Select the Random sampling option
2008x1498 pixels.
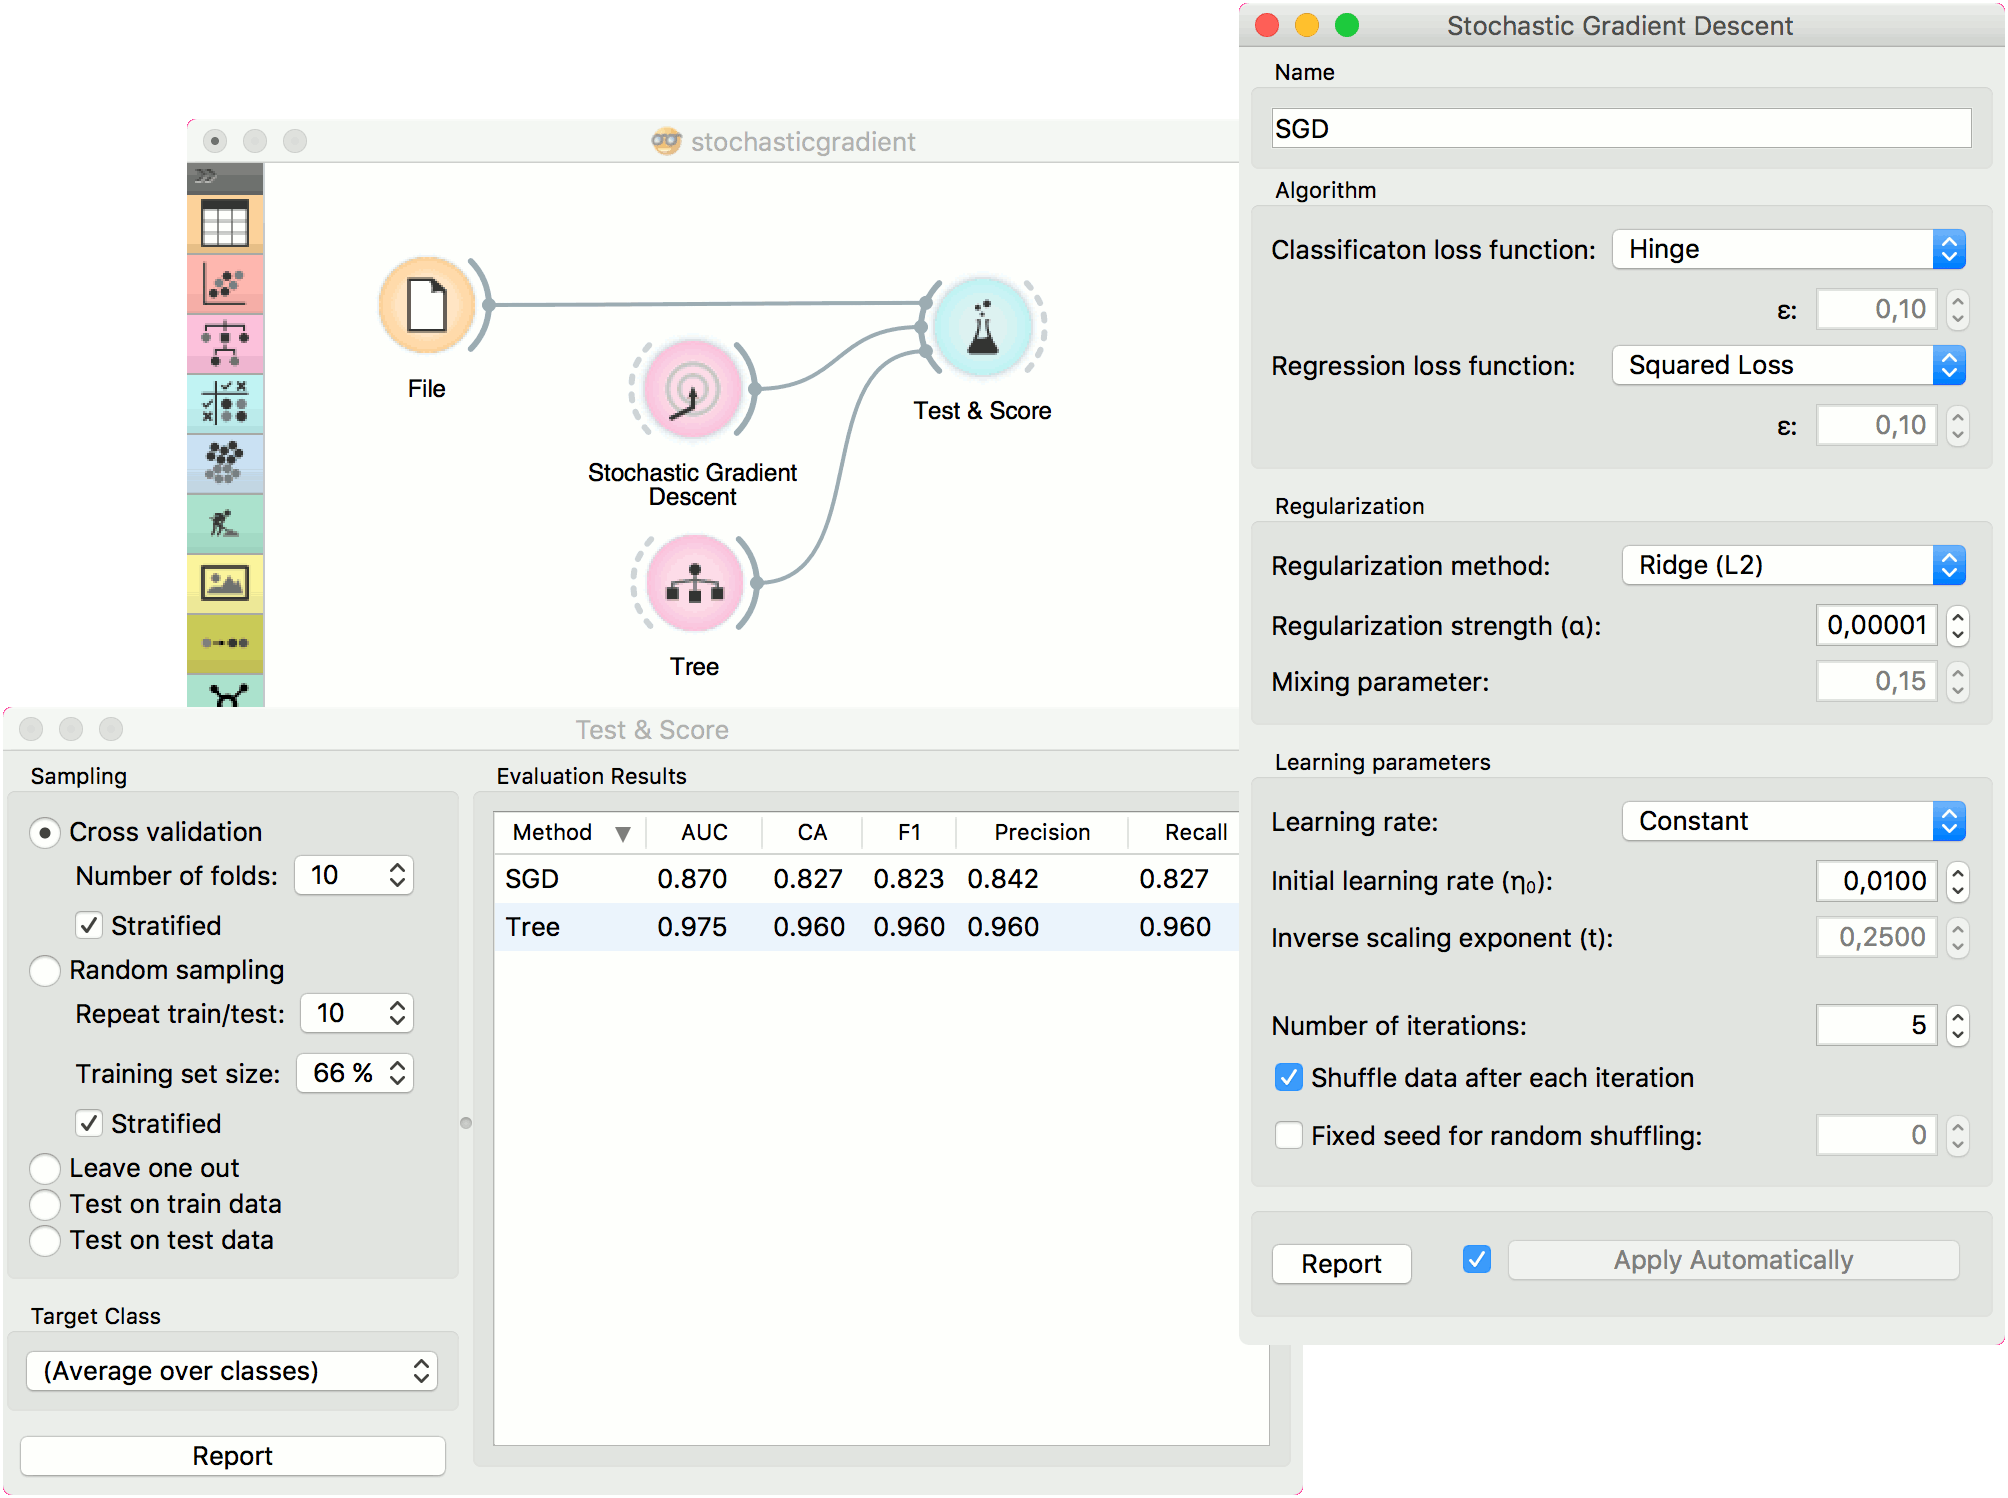pyautogui.click(x=46, y=970)
